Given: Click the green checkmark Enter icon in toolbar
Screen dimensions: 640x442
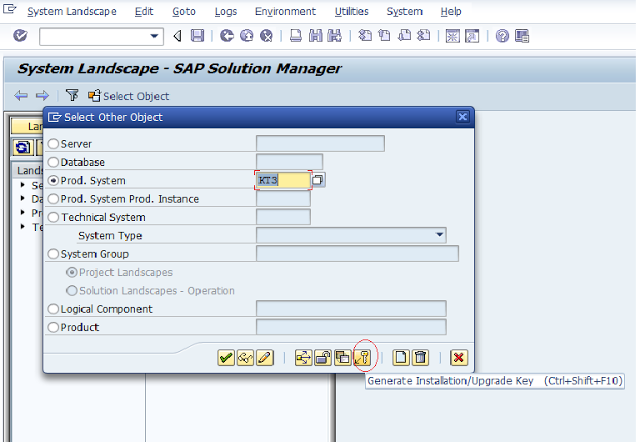Looking at the screenshot, I should tap(20, 36).
